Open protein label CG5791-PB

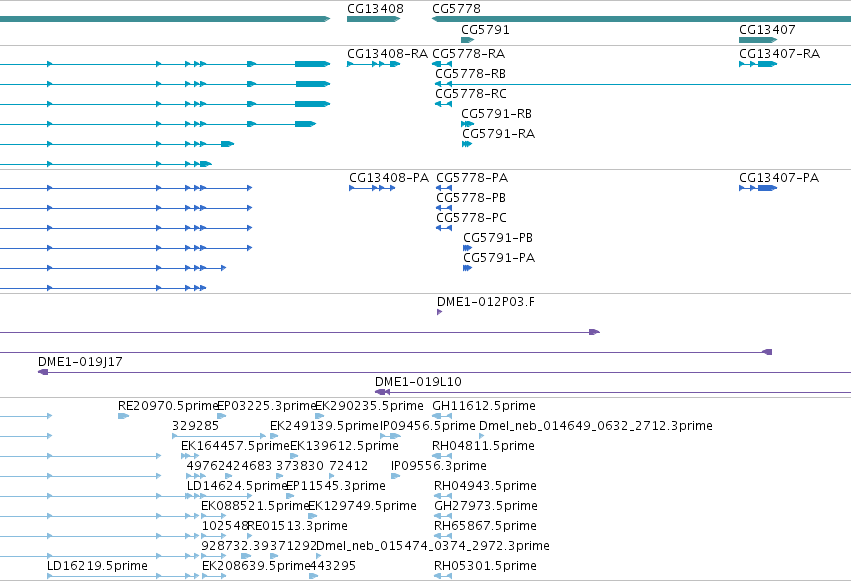498,238
